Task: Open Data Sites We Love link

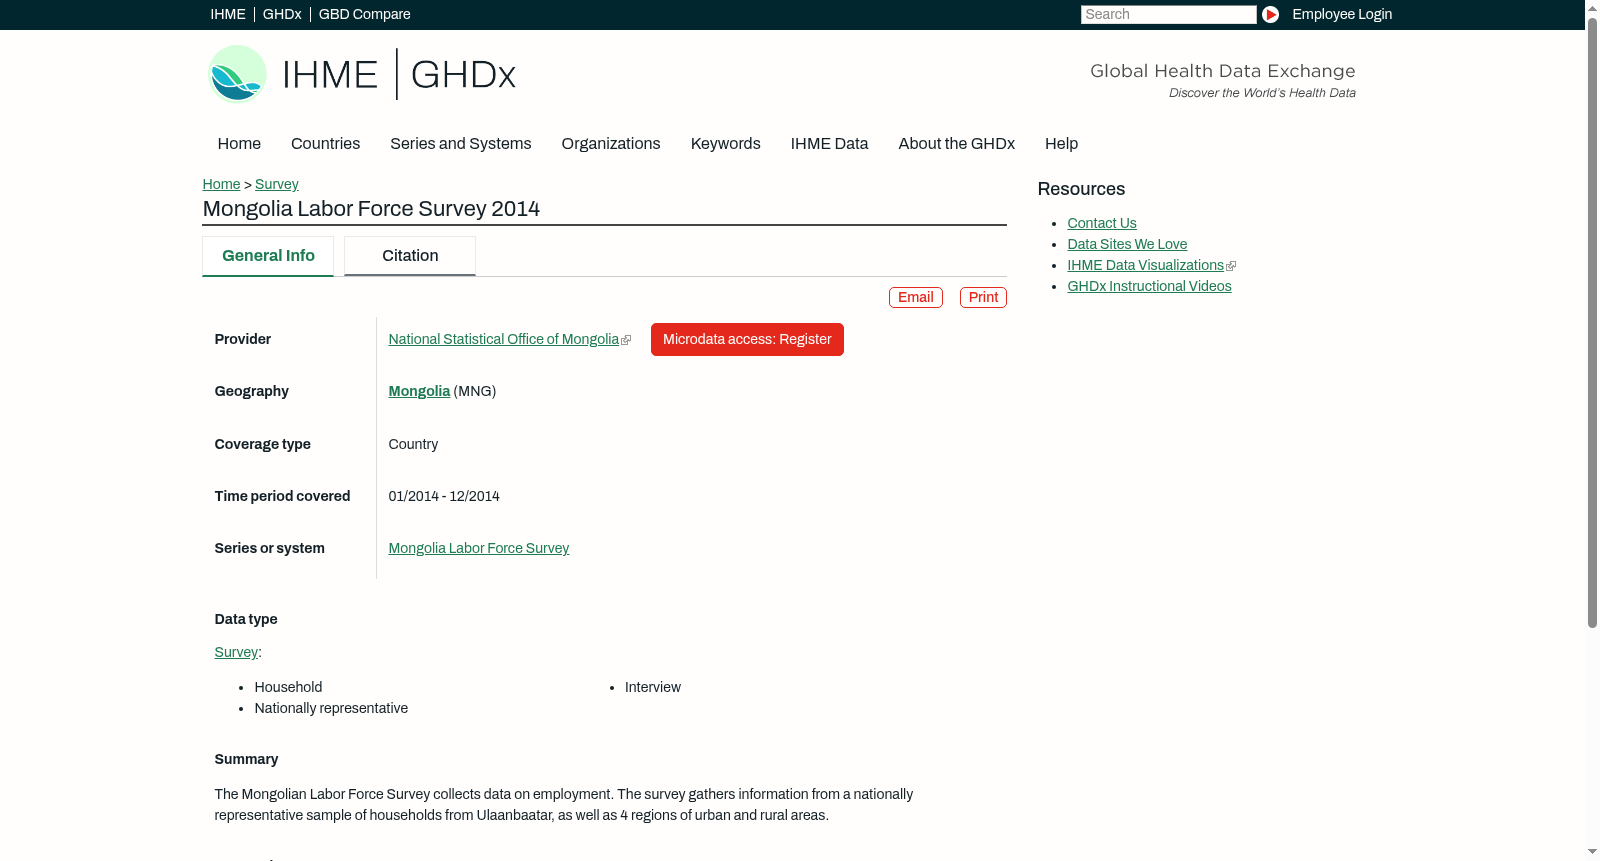Action: [1127, 245]
